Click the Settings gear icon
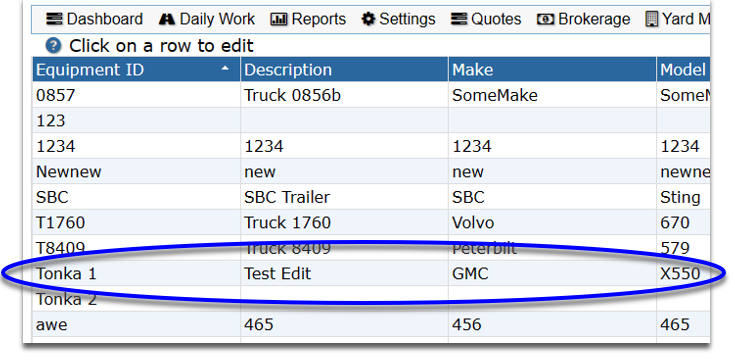Image resolution: width=735 pixels, height=361 pixels. pyautogui.click(x=369, y=19)
